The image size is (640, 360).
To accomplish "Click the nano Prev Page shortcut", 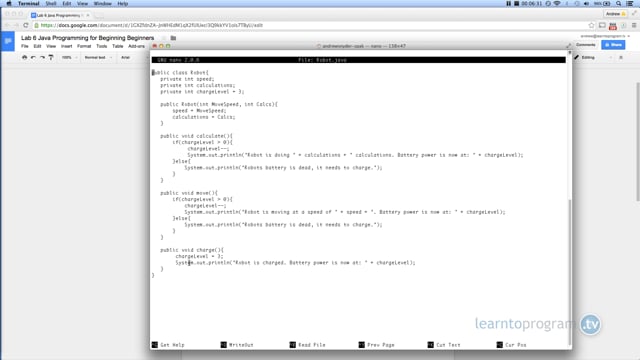I will point(377,345).
